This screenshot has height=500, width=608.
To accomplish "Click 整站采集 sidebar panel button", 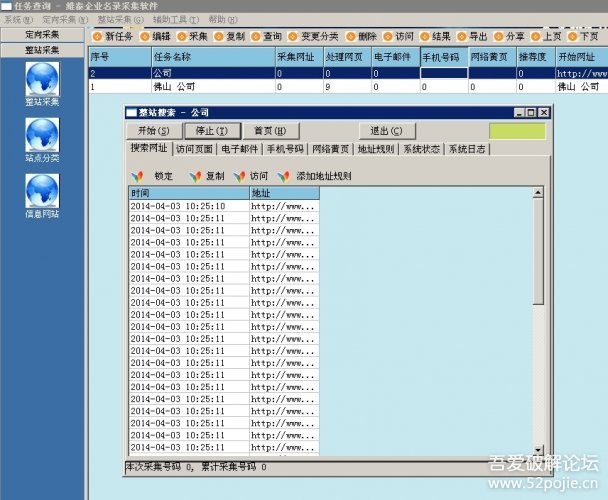I will (42, 50).
